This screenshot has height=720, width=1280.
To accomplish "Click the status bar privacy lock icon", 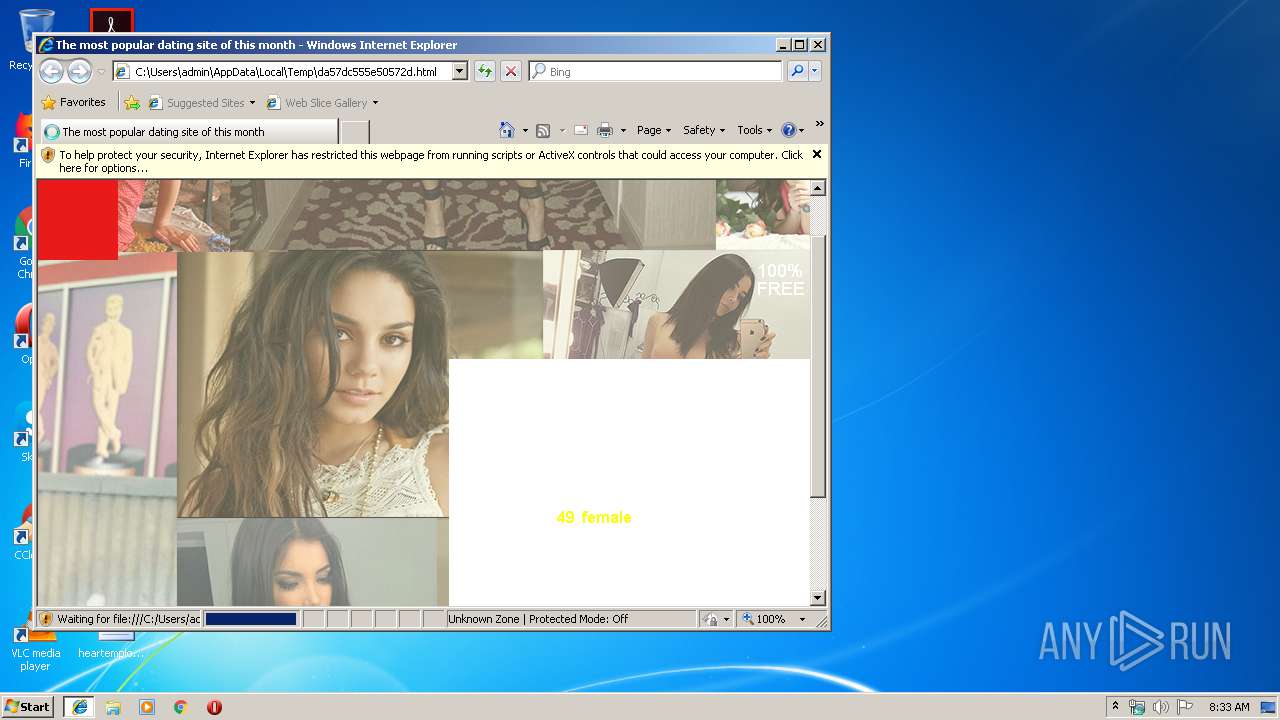I will [711, 619].
